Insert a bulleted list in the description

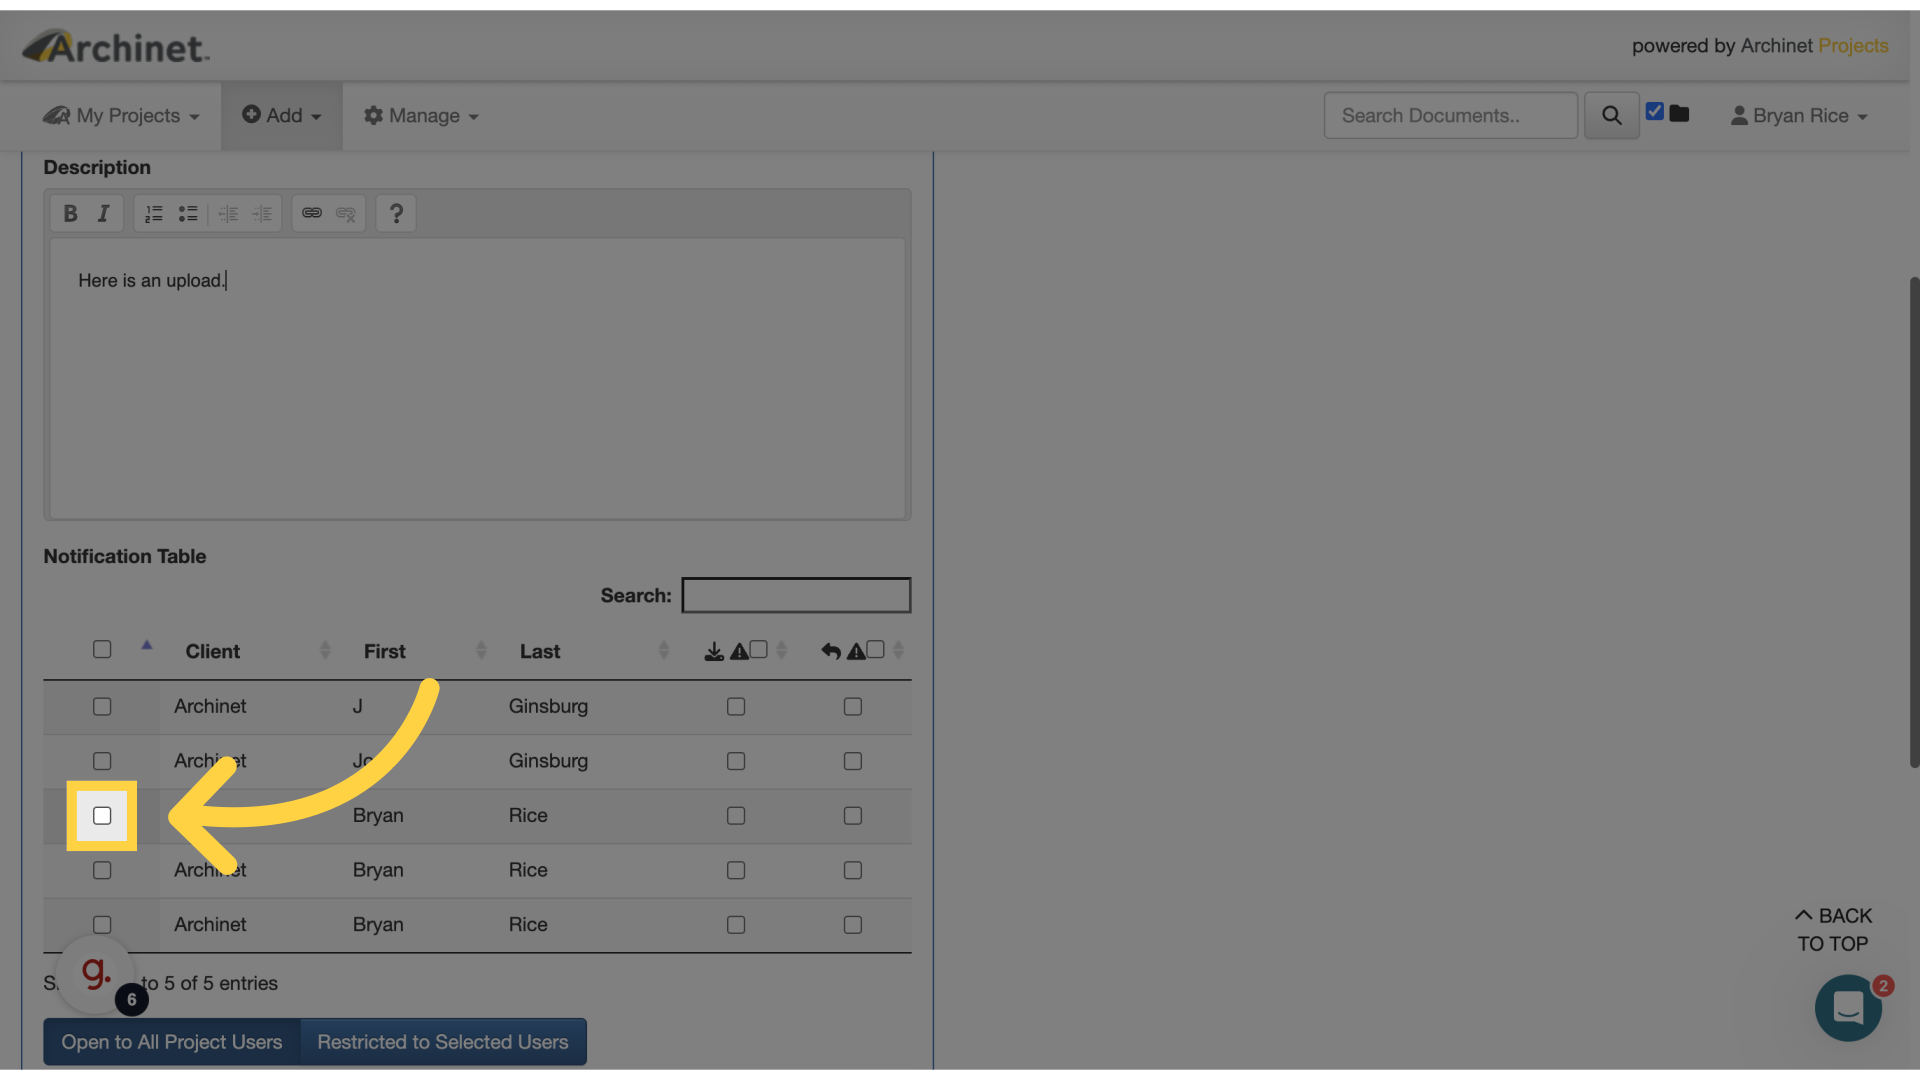tap(187, 213)
